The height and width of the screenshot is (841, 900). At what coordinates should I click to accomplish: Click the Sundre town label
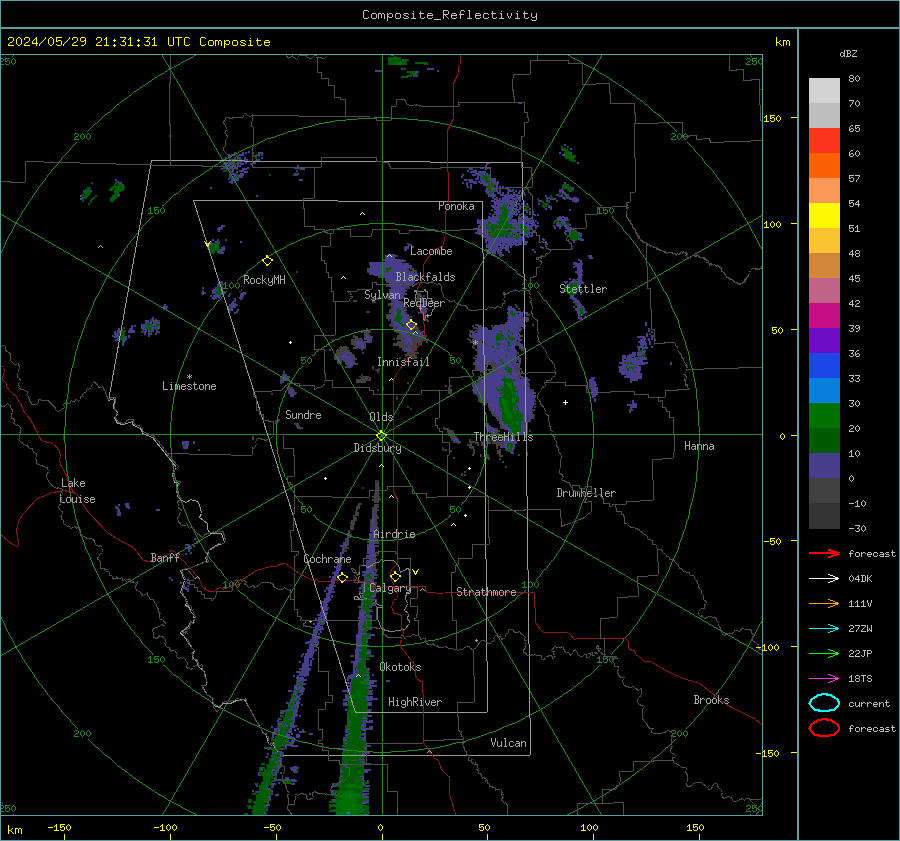tap(303, 415)
